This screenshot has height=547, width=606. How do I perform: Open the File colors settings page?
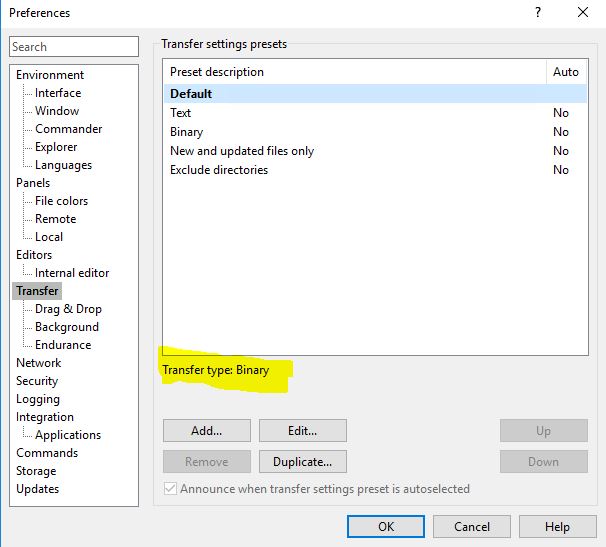pyautogui.click(x=61, y=201)
